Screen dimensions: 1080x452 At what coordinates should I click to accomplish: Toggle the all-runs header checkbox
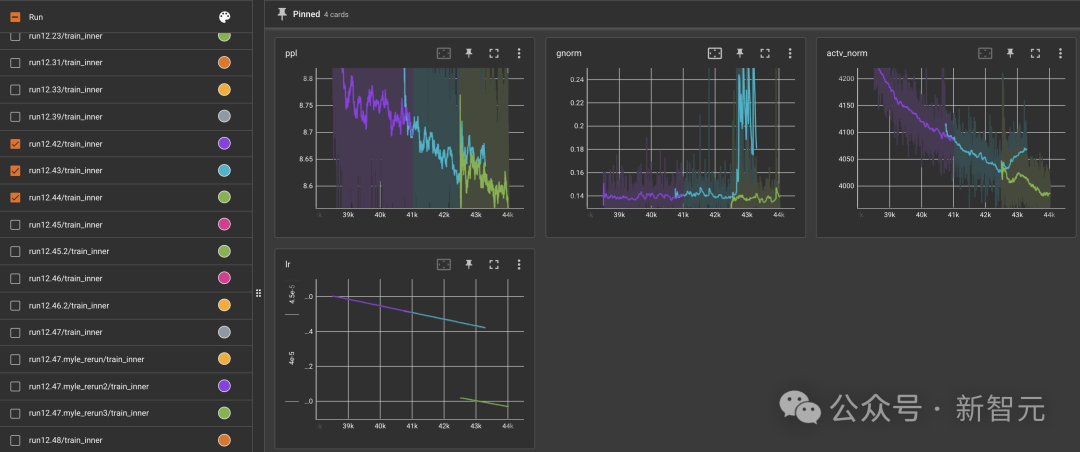(x=15, y=17)
